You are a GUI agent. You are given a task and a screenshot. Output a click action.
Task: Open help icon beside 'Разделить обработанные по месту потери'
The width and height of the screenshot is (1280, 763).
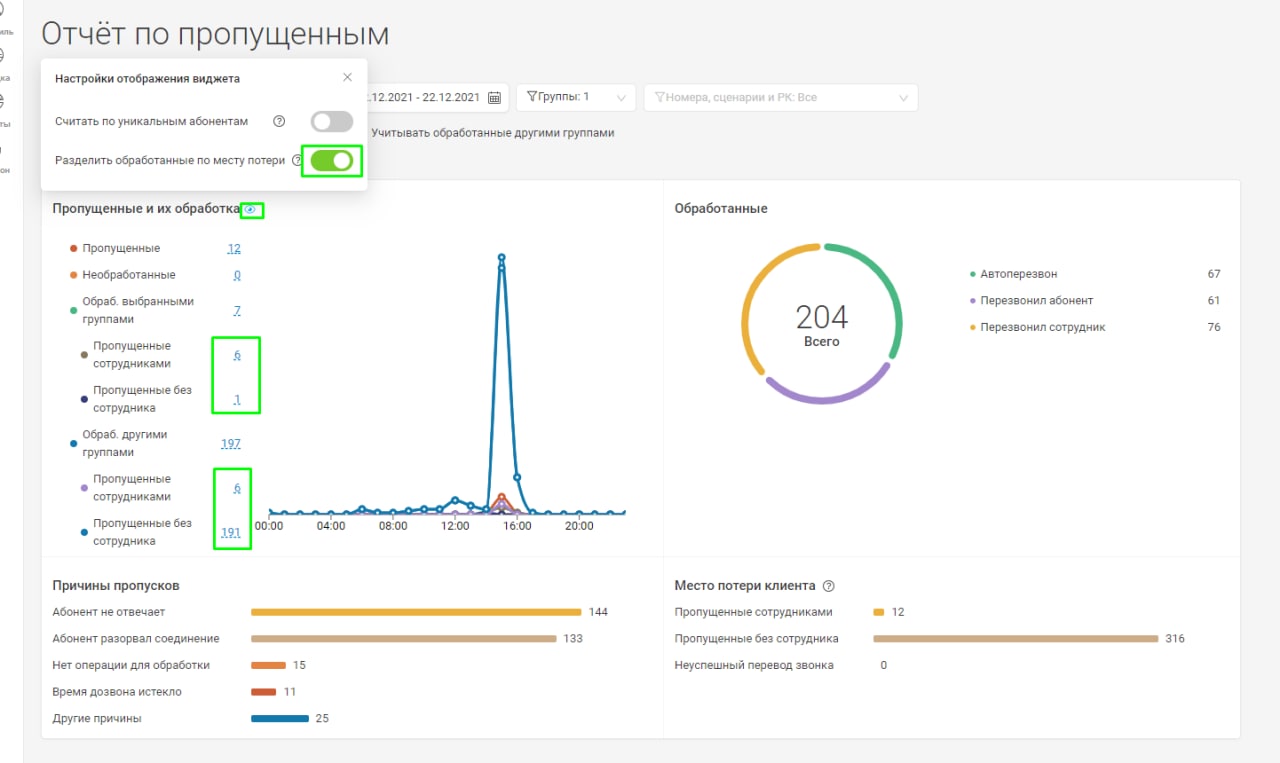(296, 160)
